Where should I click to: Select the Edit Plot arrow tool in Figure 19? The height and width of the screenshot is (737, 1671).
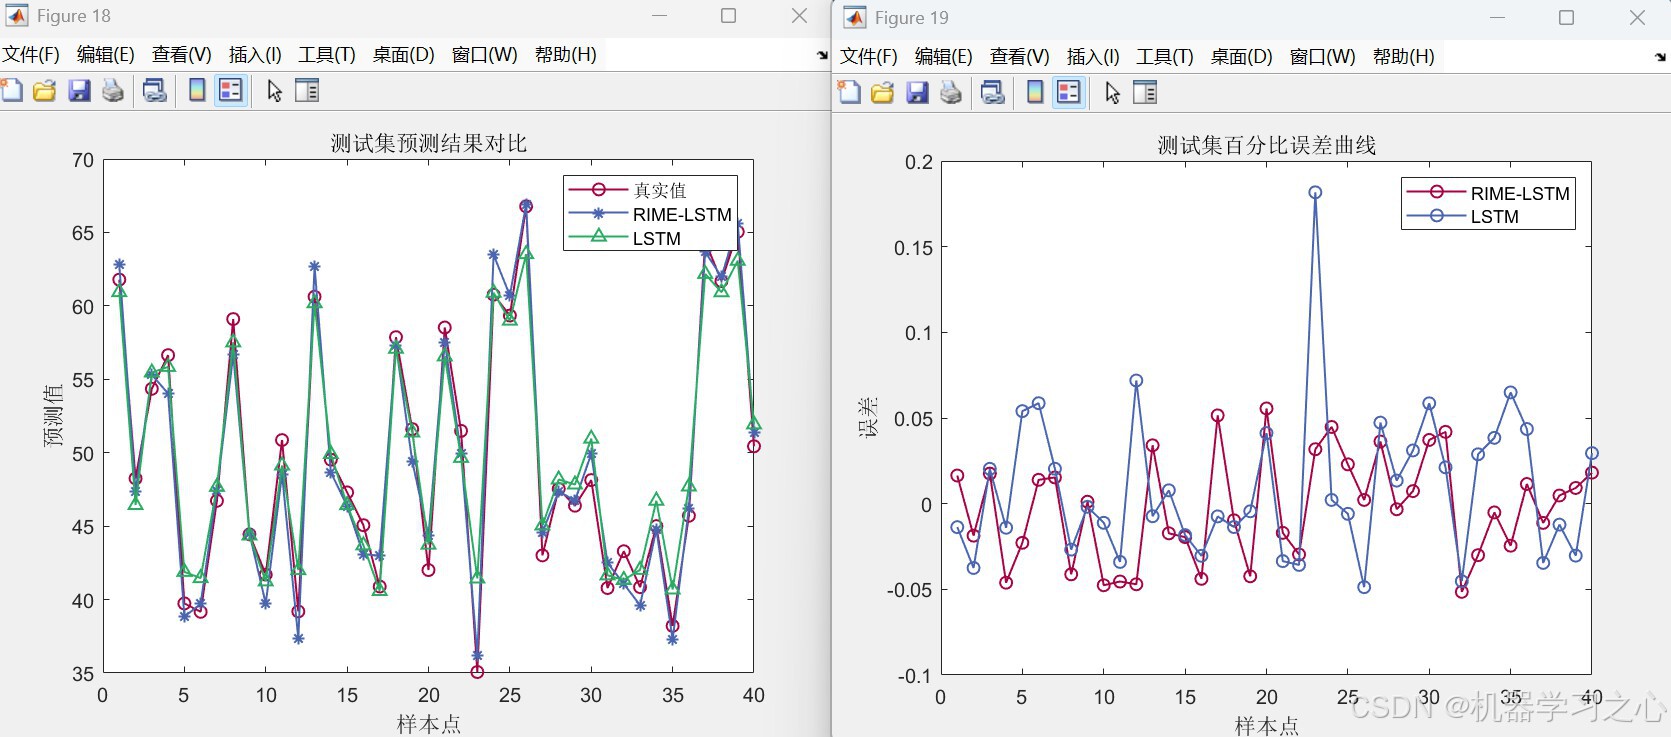click(x=1112, y=93)
